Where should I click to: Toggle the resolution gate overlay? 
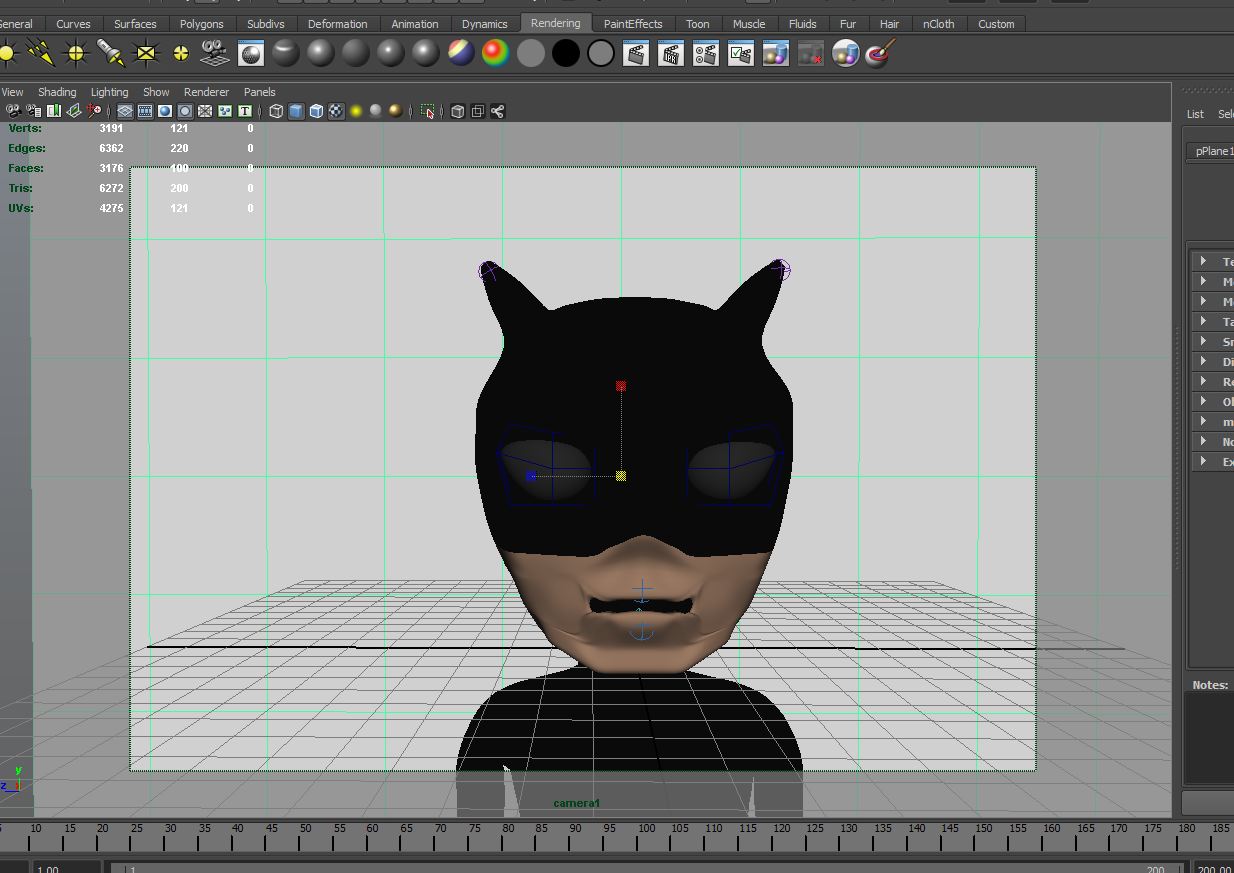pyautogui.click(x=165, y=111)
